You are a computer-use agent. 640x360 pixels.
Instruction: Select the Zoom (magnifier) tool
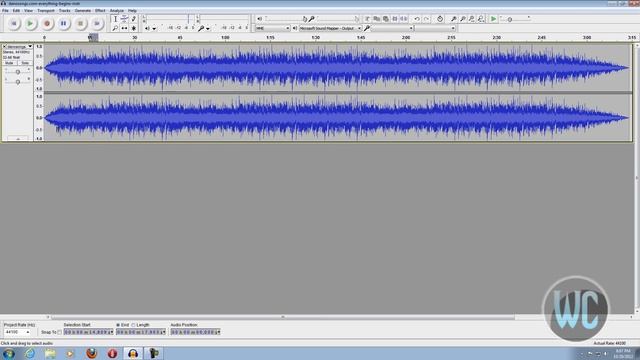(115, 28)
